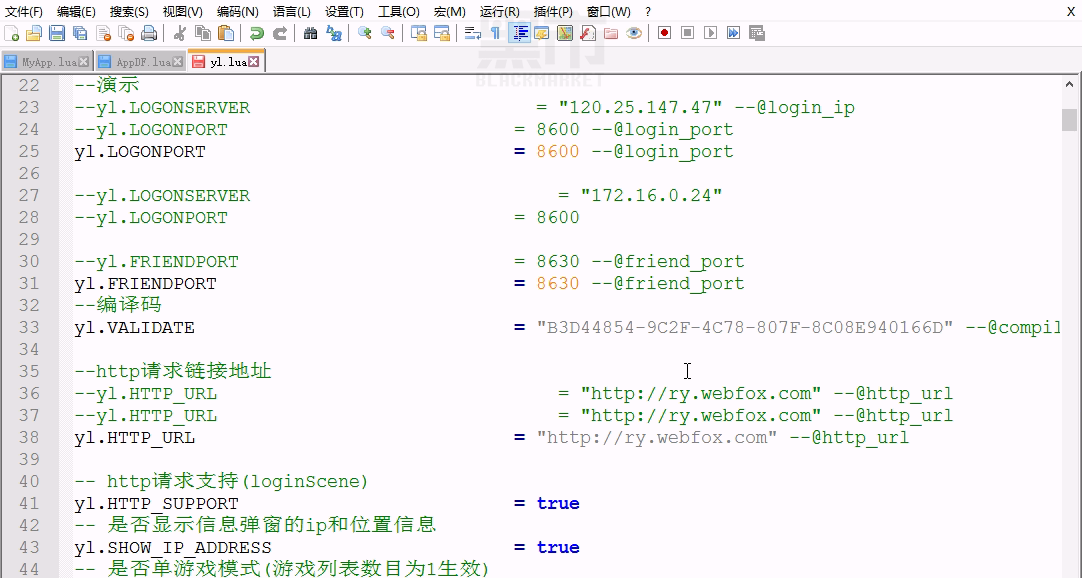Open the 插件(P) menu
Screen dimensions: 1082x578
[553, 12]
